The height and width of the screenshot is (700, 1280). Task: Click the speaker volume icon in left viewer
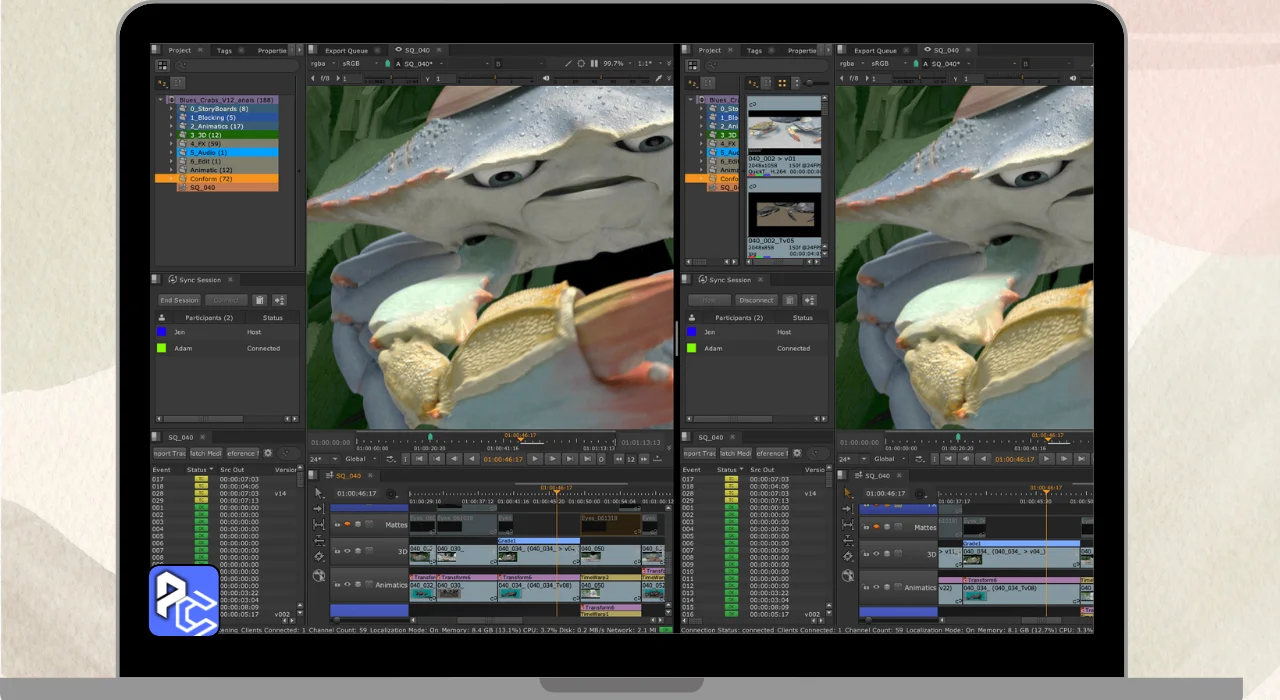click(x=546, y=78)
